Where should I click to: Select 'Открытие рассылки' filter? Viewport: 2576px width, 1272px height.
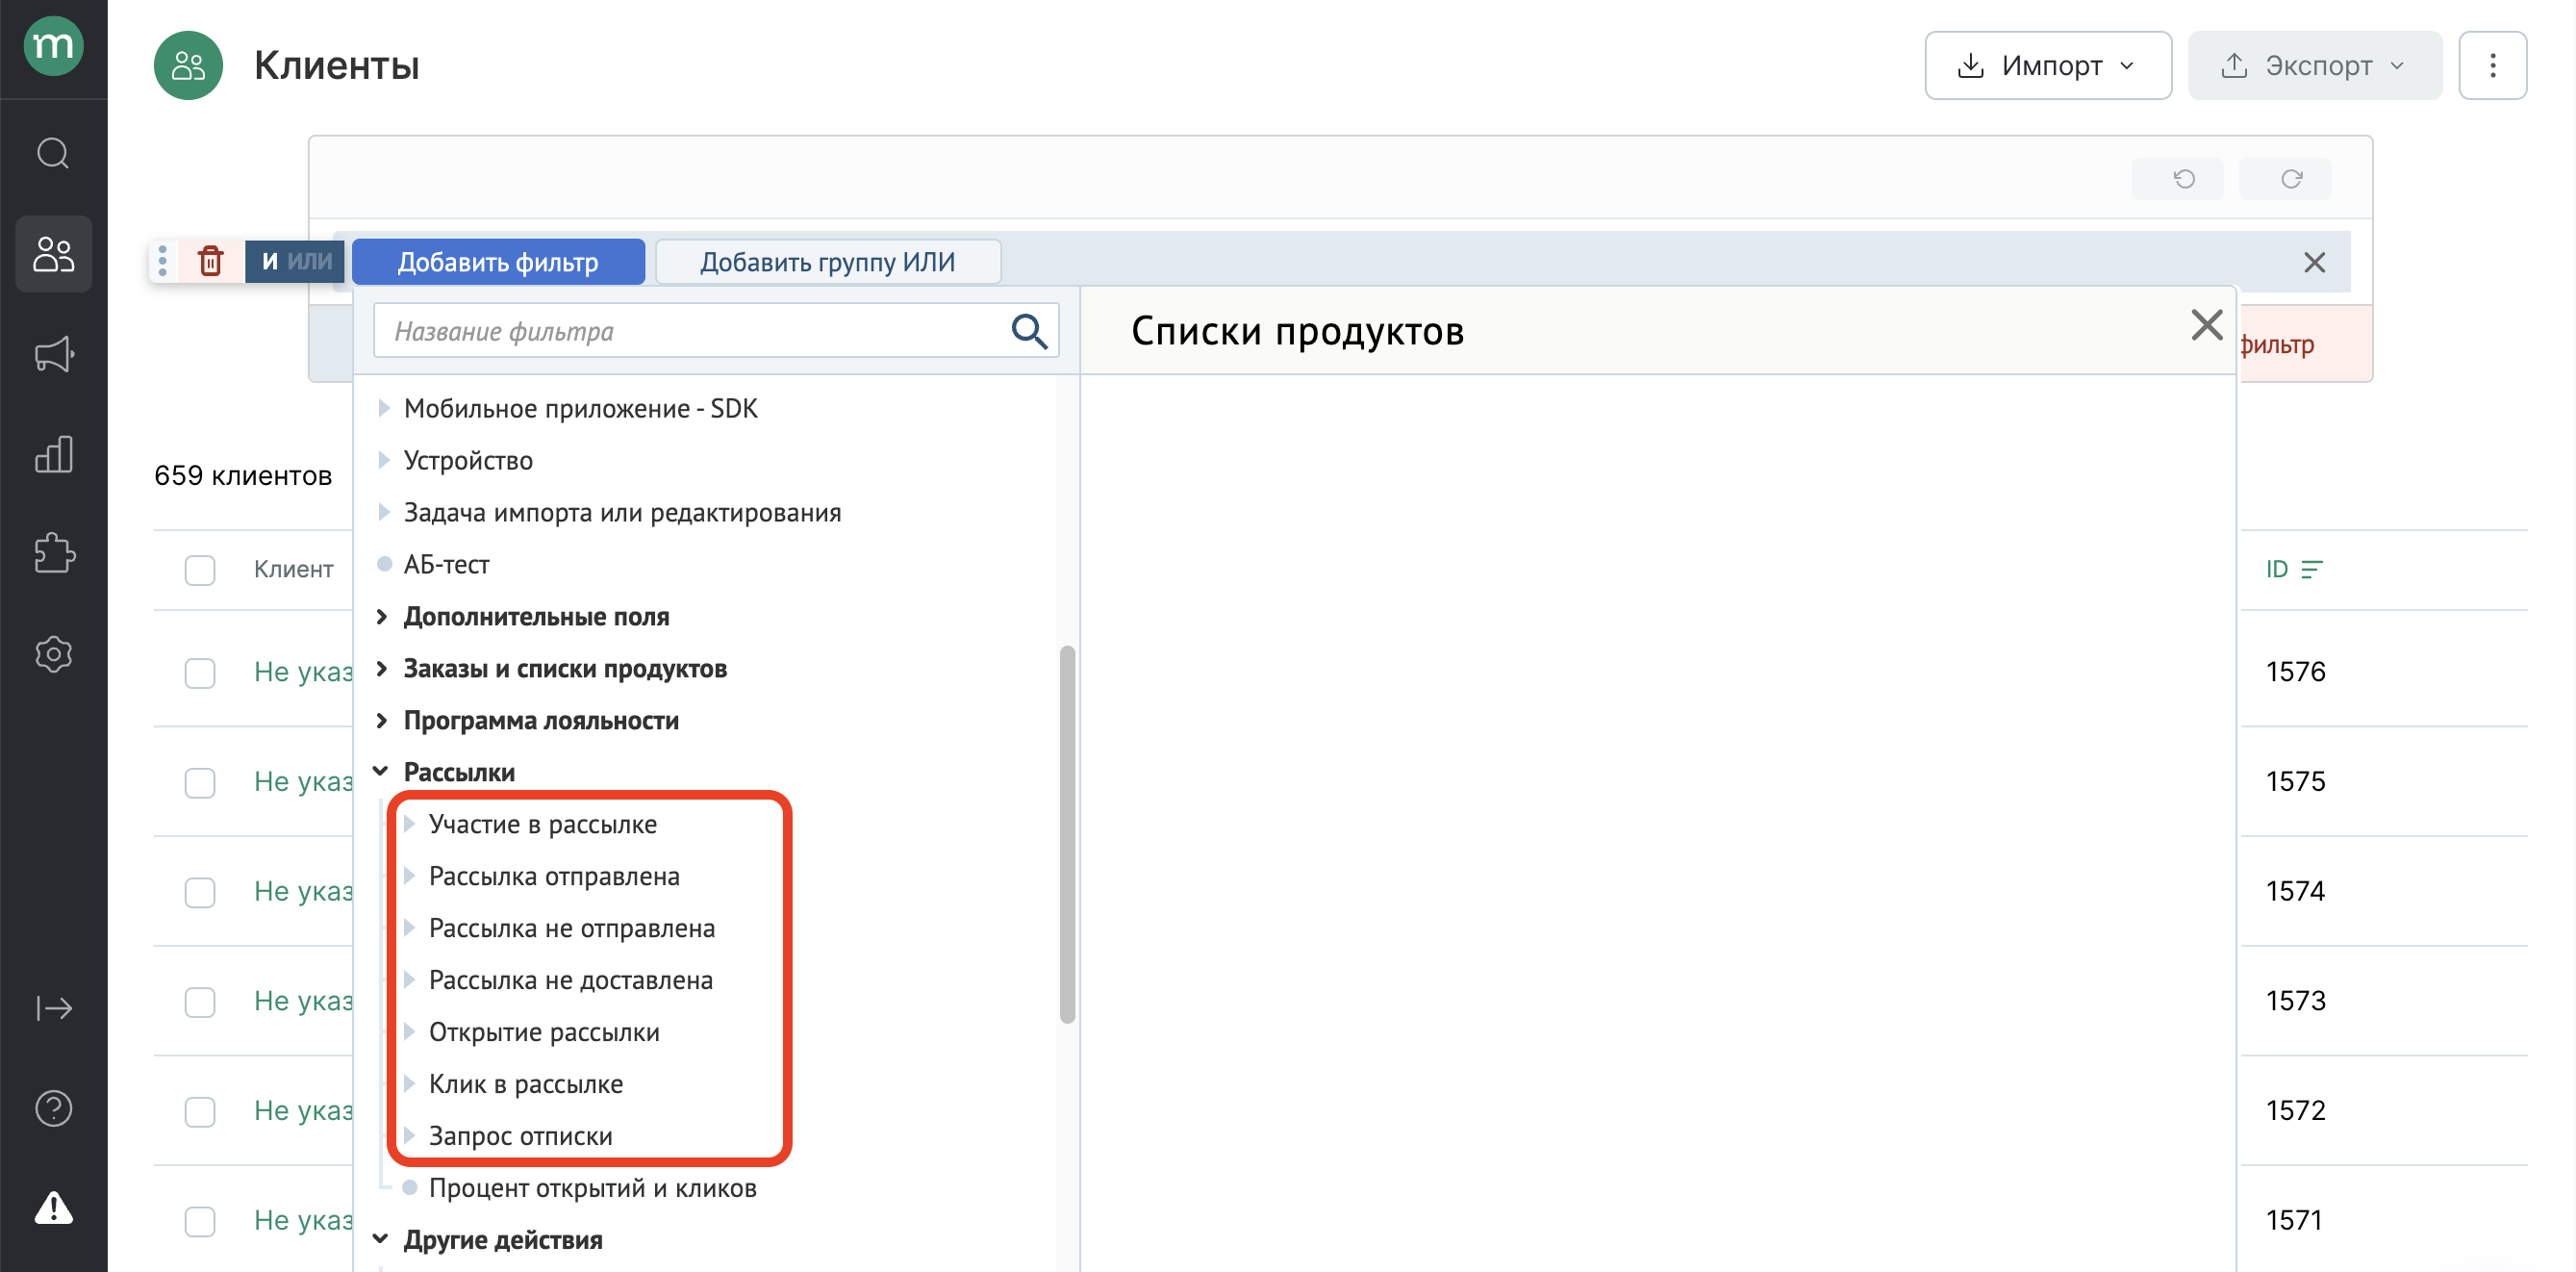[x=544, y=1032]
